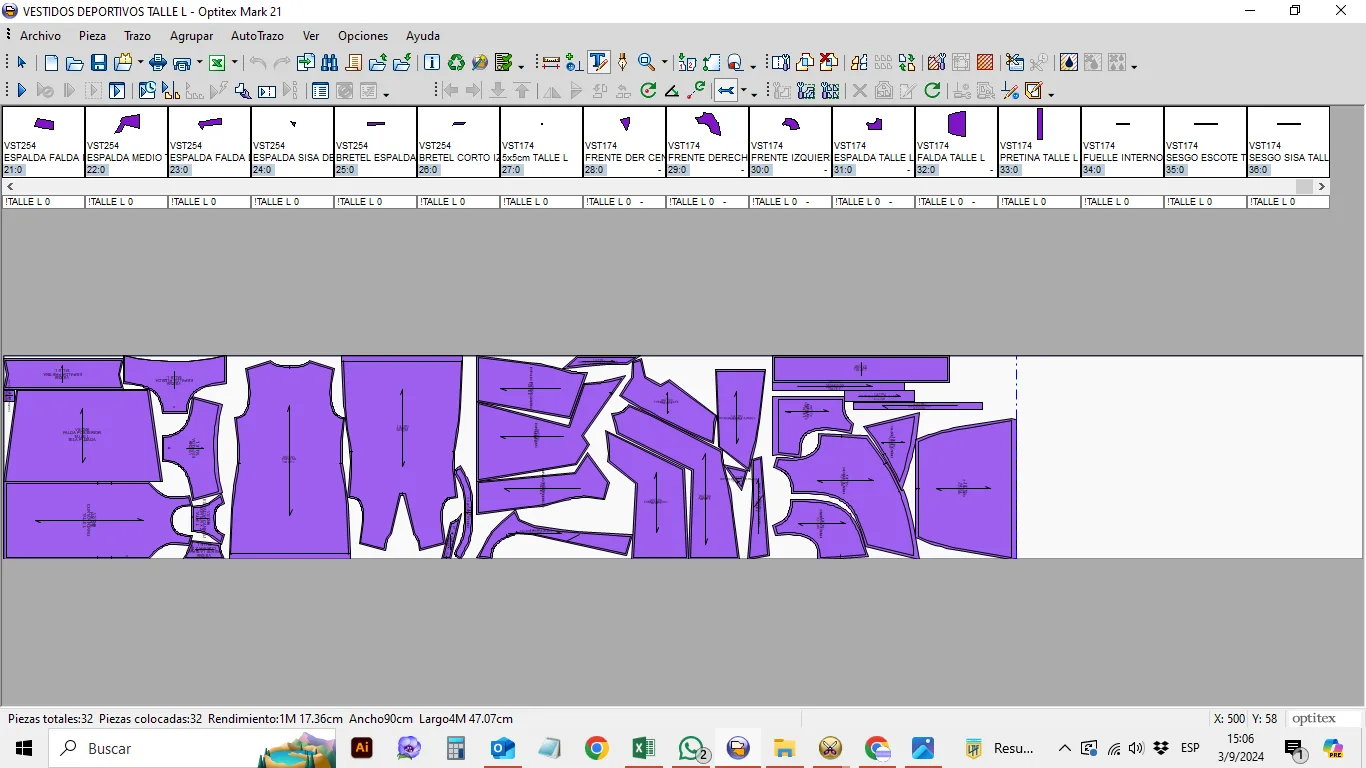1366x768 pixels.
Task: Open dropdown arrow next to plotter icon
Action: pos(199,63)
